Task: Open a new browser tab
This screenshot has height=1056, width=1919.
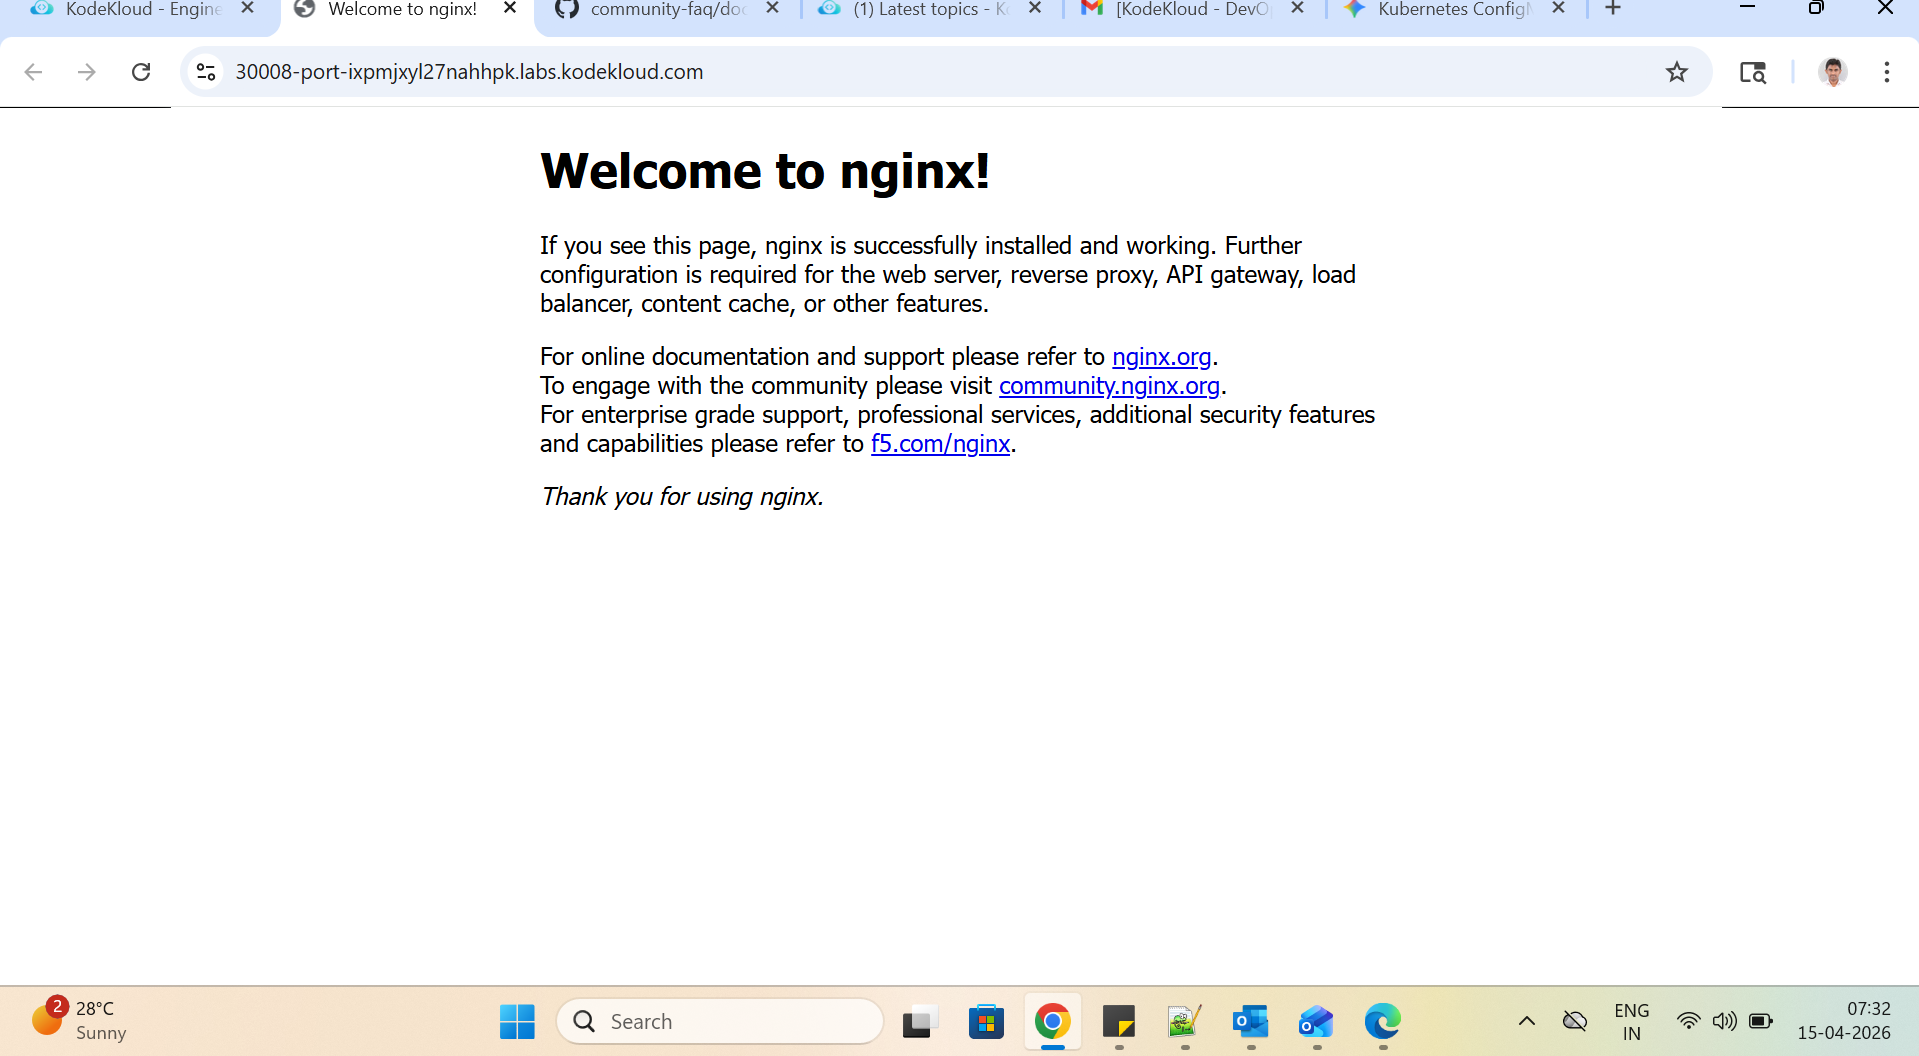Action: 1613,9
